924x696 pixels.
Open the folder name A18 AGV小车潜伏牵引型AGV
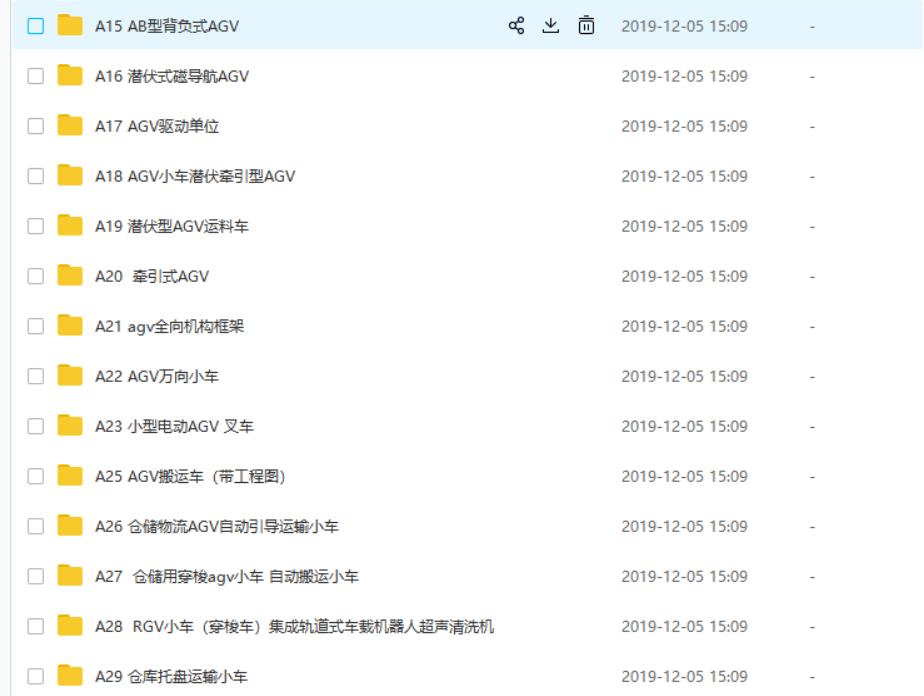(x=195, y=176)
